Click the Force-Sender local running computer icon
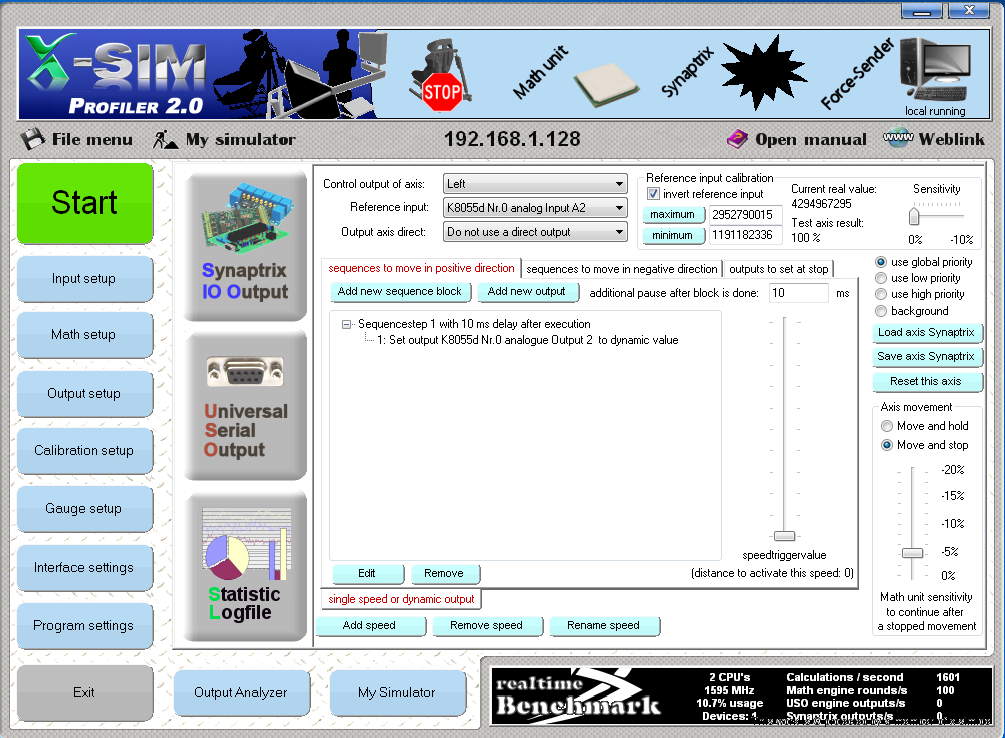Image resolution: width=1005 pixels, height=738 pixels. pyautogui.click(x=934, y=72)
